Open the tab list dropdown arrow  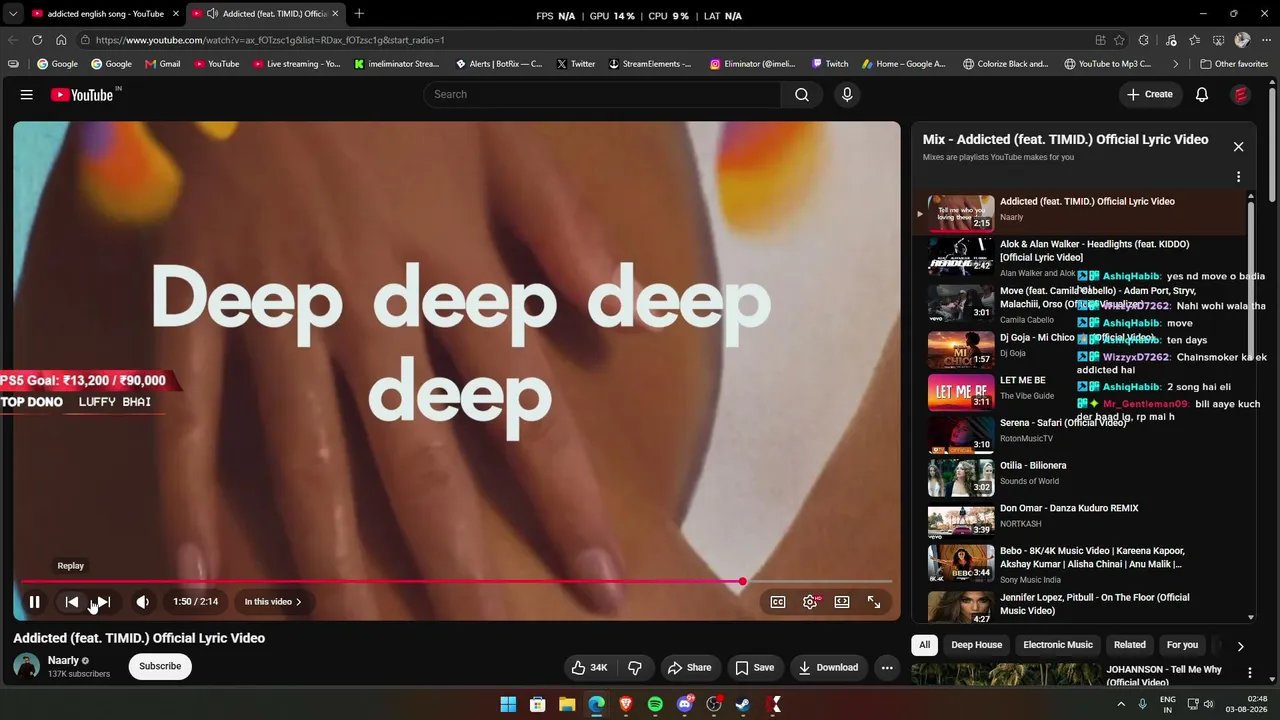[x=13, y=14]
